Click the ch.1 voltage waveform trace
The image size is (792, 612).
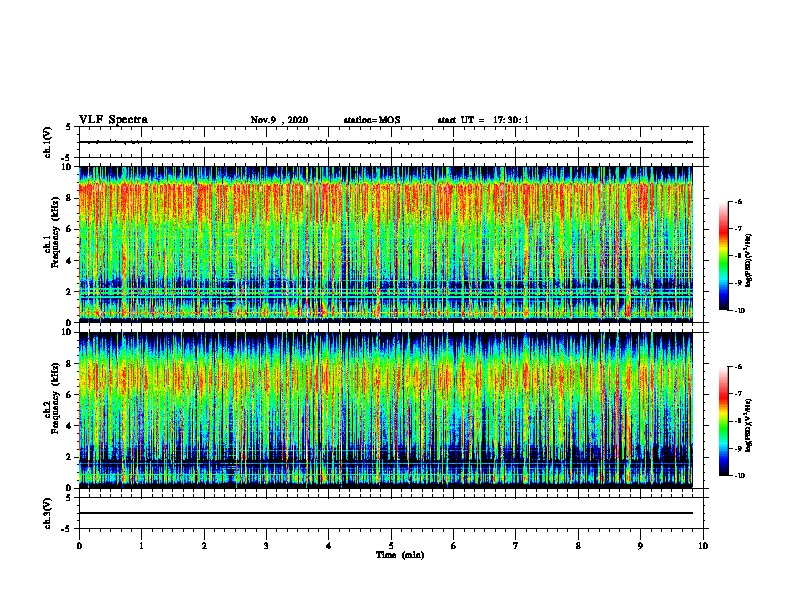coord(386,142)
